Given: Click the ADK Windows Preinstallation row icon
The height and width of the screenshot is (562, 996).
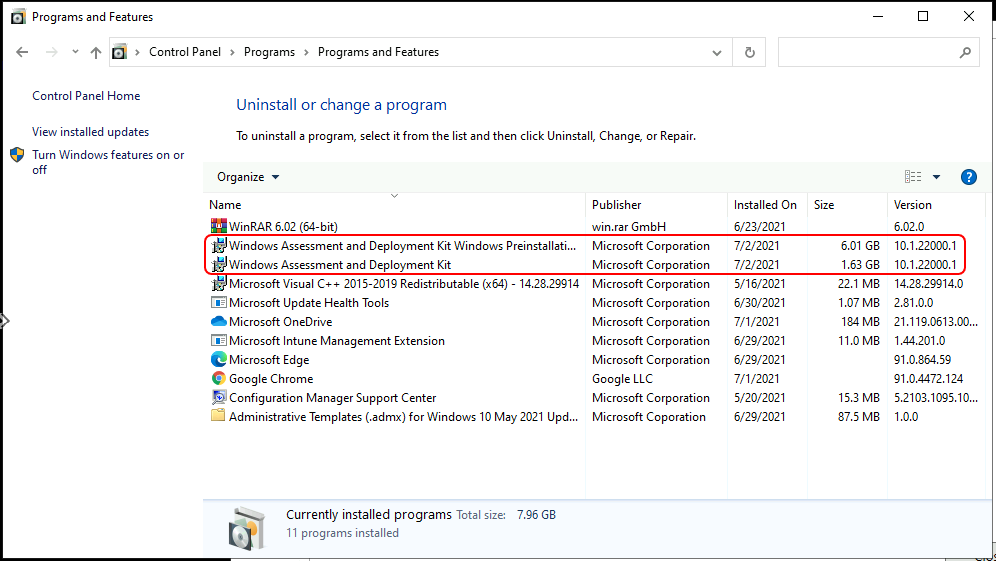Looking at the screenshot, I should (219, 245).
